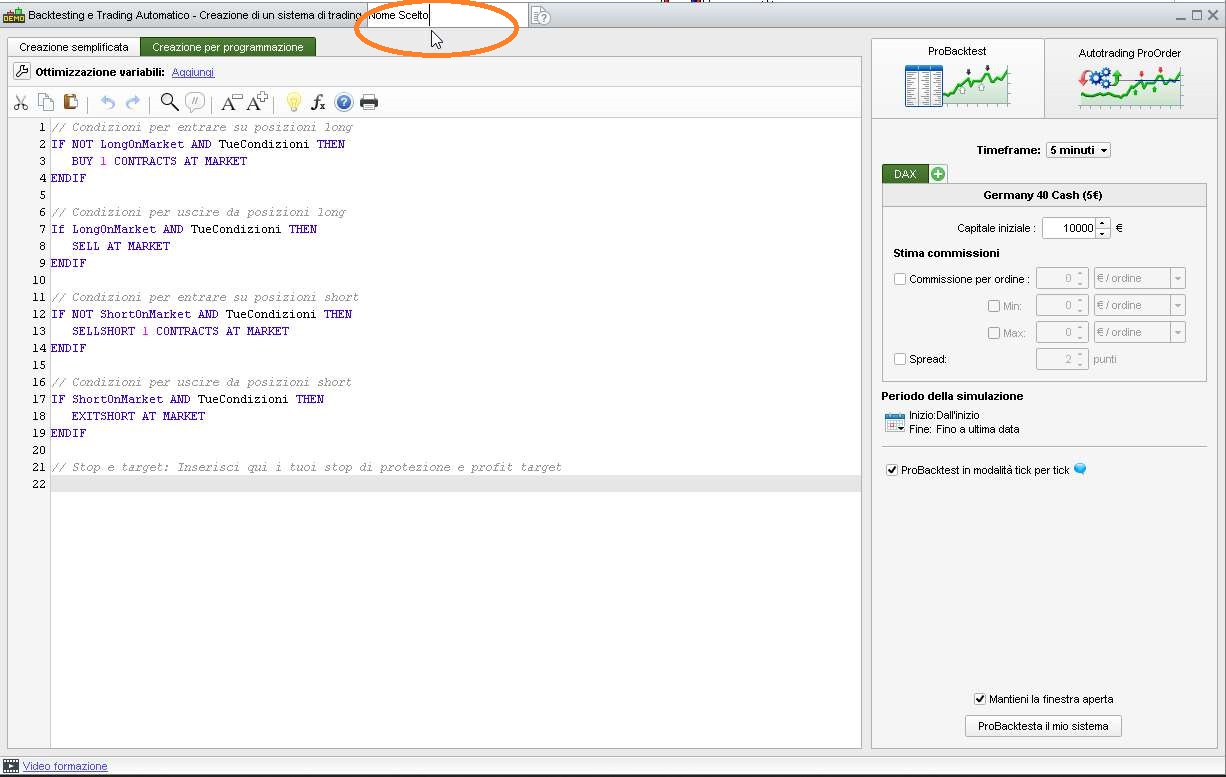Viewport: 1226px width, 777px height.
Task: Open the simulation period calendar icon
Action: click(x=895, y=422)
